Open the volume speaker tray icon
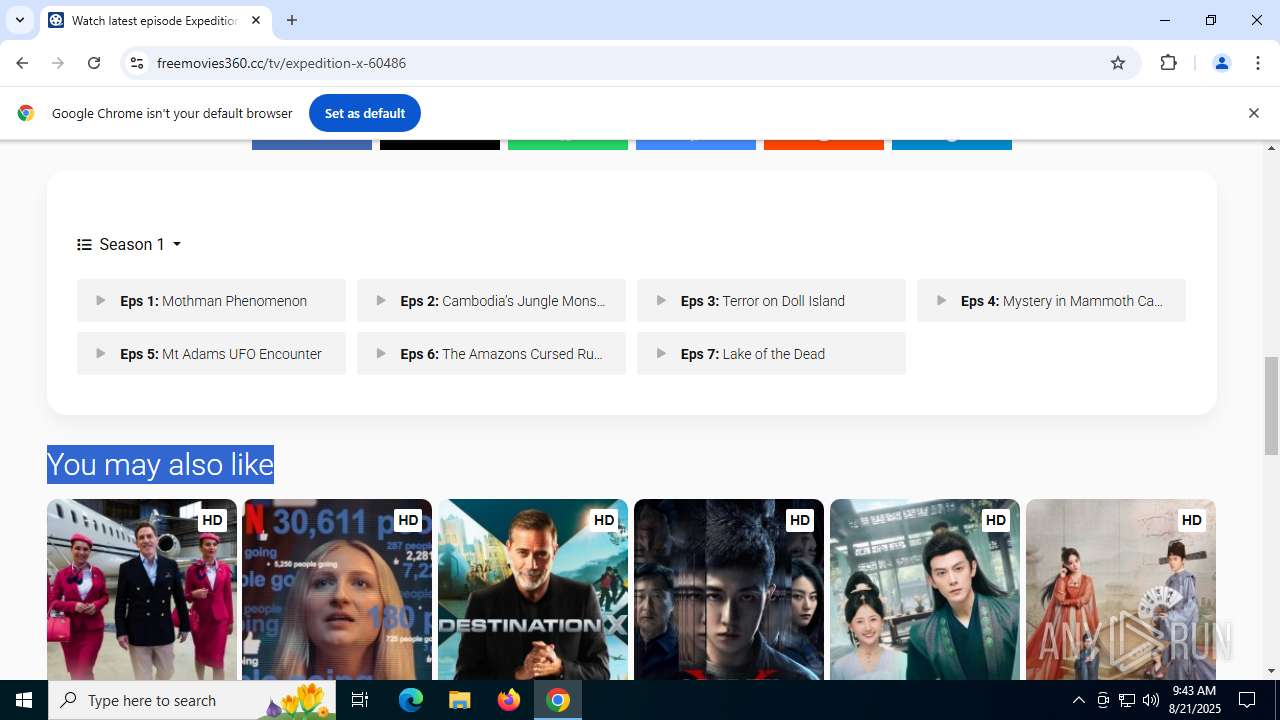 [1151, 700]
